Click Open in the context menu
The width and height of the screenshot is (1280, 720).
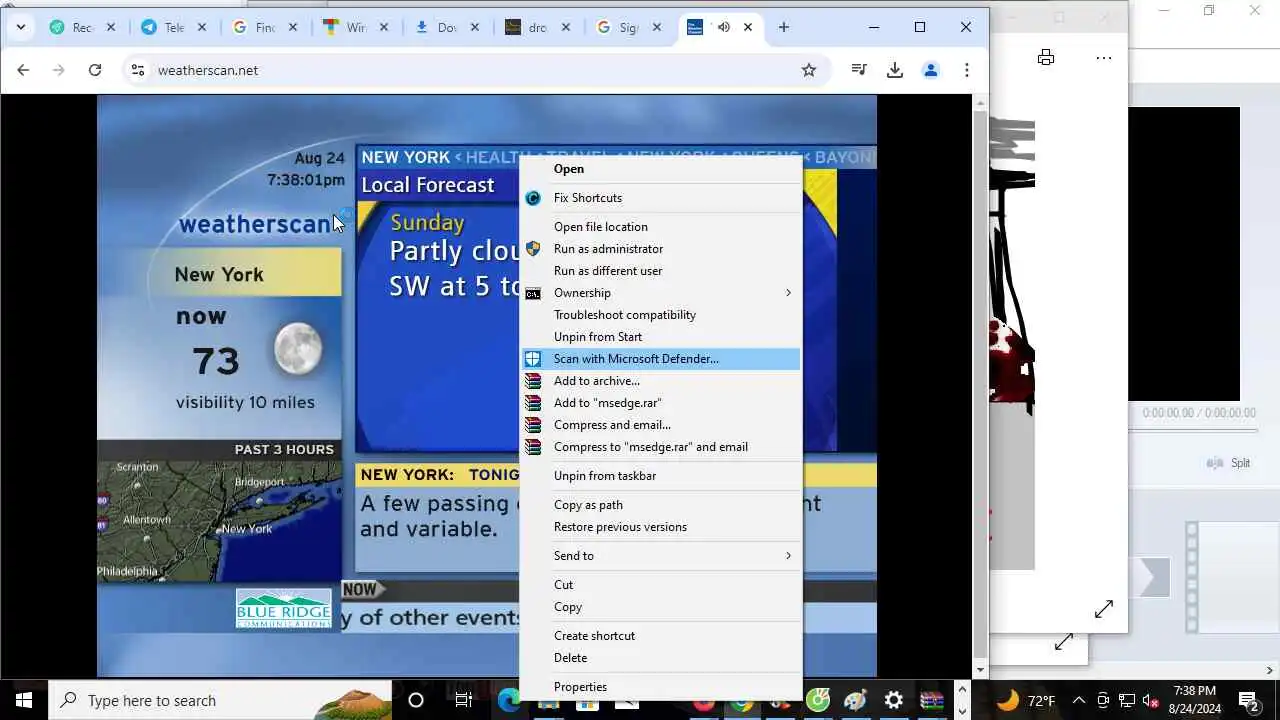[x=569, y=169]
